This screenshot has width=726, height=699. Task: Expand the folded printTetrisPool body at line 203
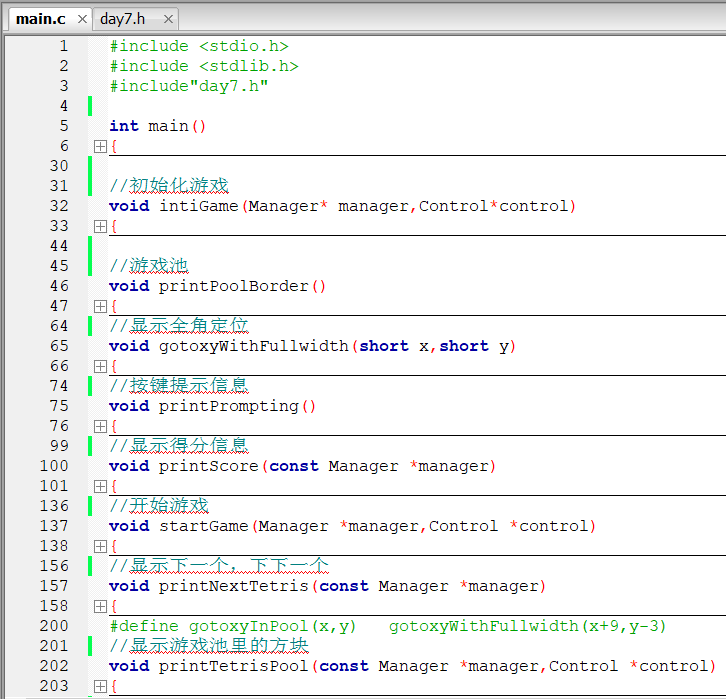tap(100, 686)
